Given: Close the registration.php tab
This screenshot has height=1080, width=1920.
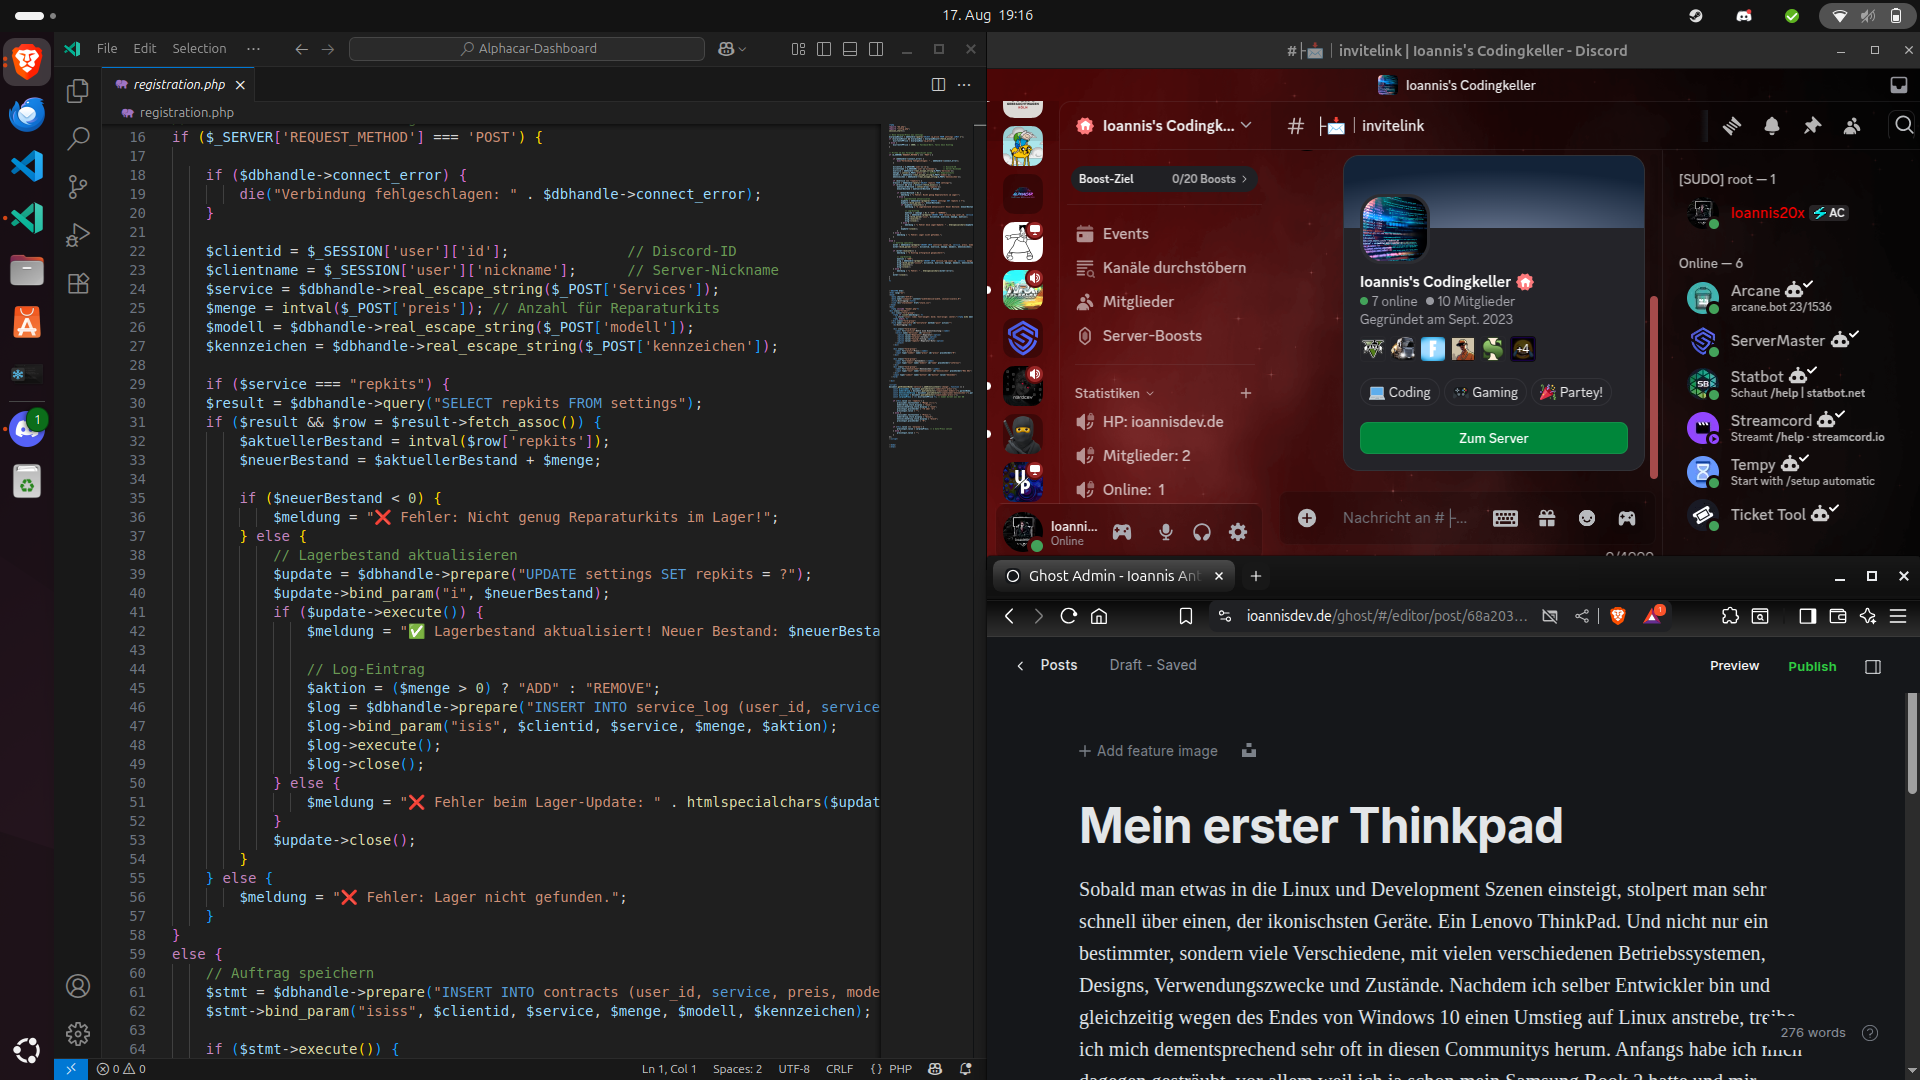Looking at the screenshot, I should [x=240, y=85].
